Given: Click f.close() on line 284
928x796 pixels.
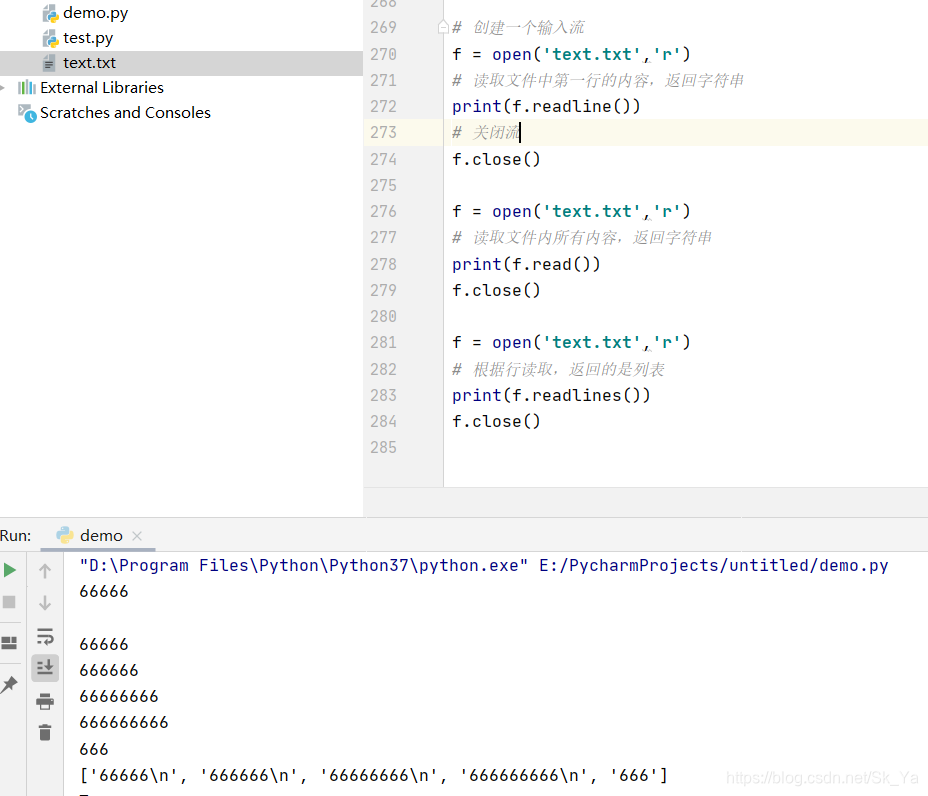Looking at the screenshot, I should [x=496, y=421].
